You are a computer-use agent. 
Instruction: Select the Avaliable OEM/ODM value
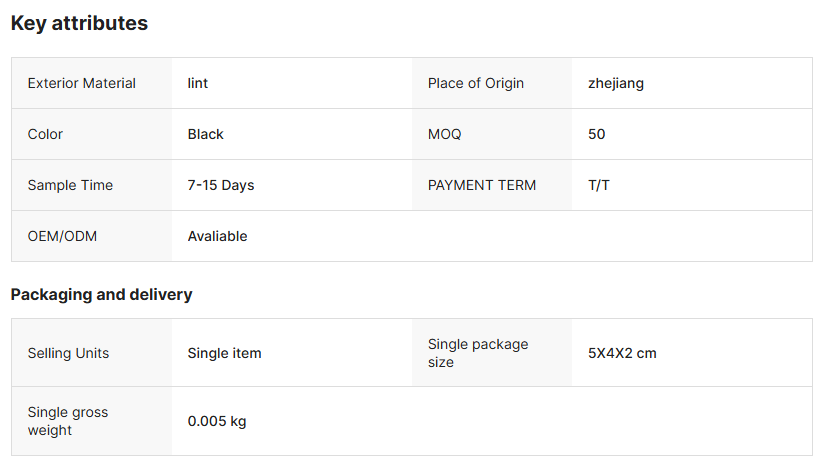pos(218,236)
